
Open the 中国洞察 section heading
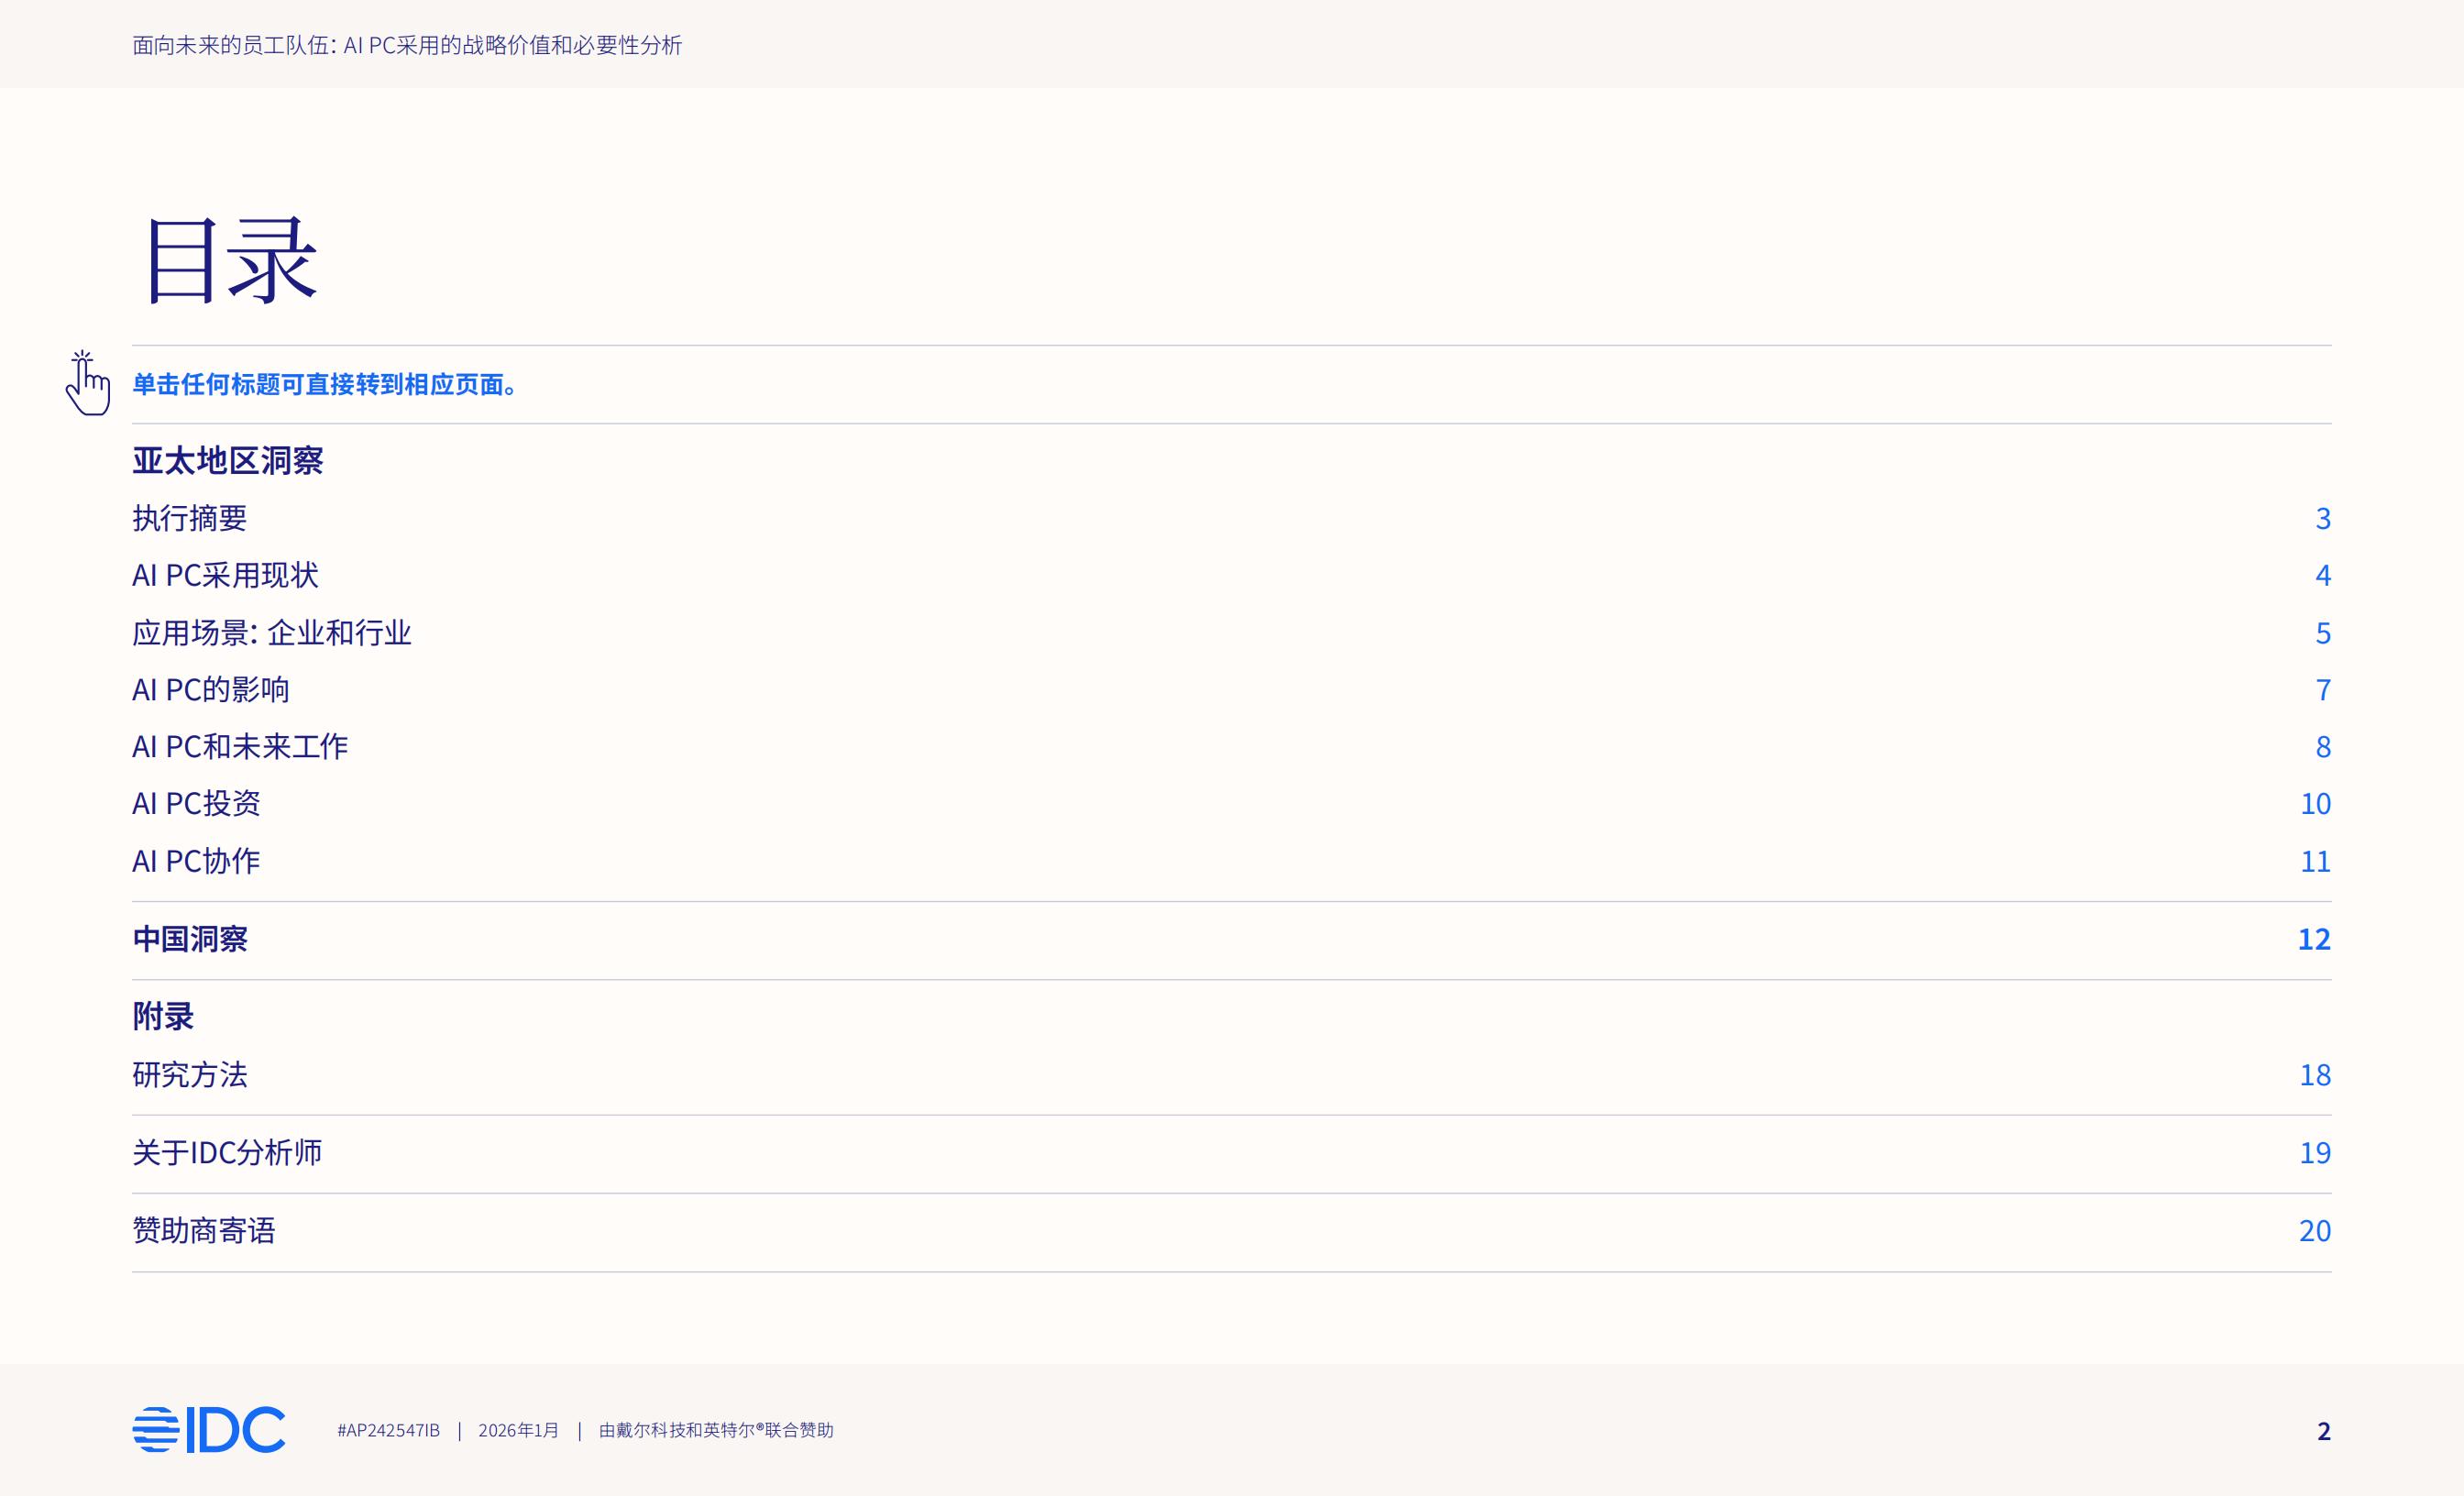pos(190,939)
